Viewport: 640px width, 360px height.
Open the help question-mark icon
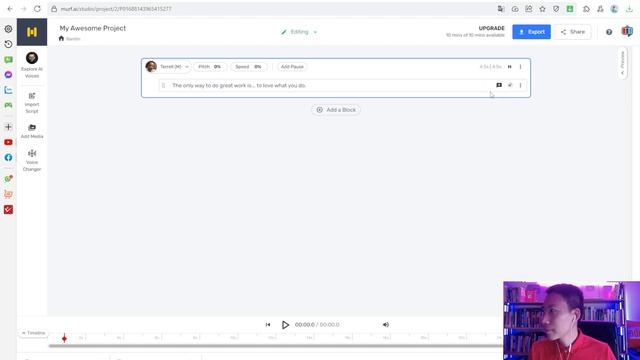609,32
